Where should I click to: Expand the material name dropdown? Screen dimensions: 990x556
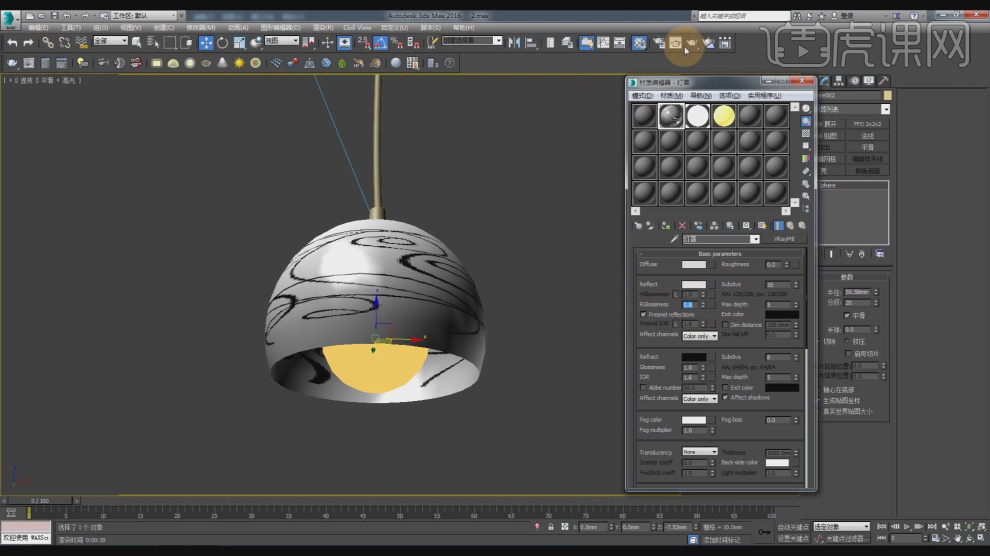pyautogui.click(x=755, y=239)
